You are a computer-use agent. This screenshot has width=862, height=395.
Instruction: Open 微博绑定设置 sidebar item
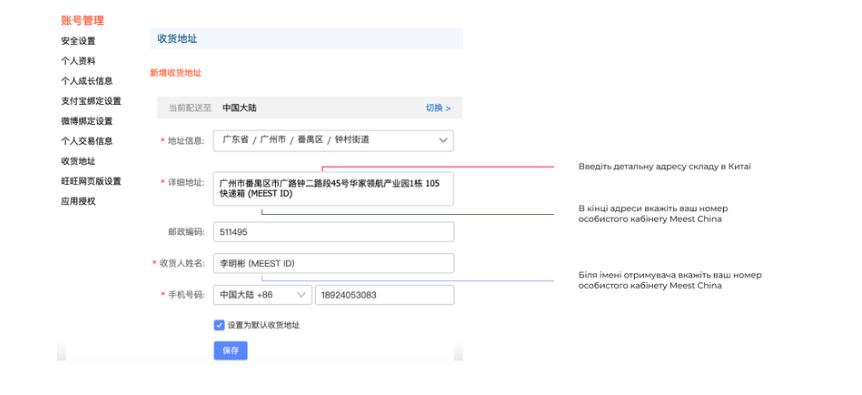point(87,121)
